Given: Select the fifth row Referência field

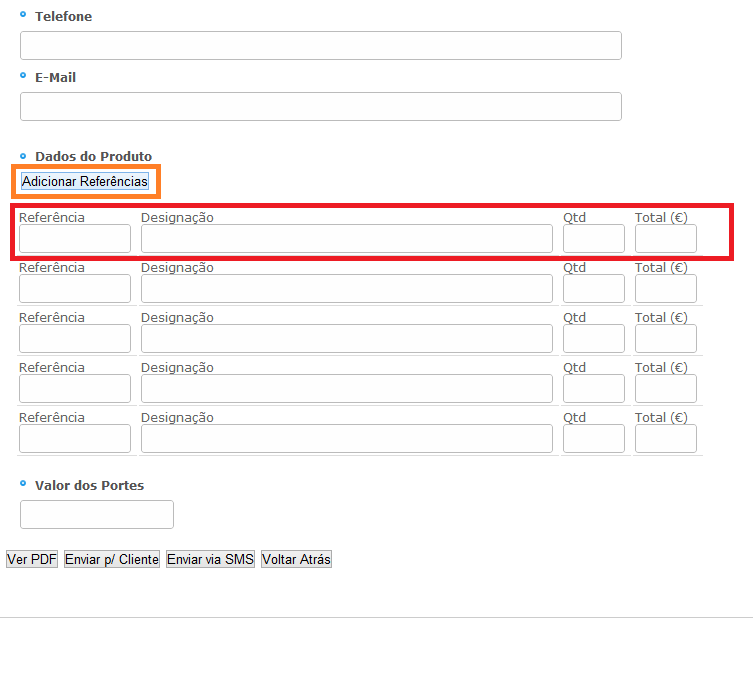Looking at the screenshot, I should click(75, 439).
